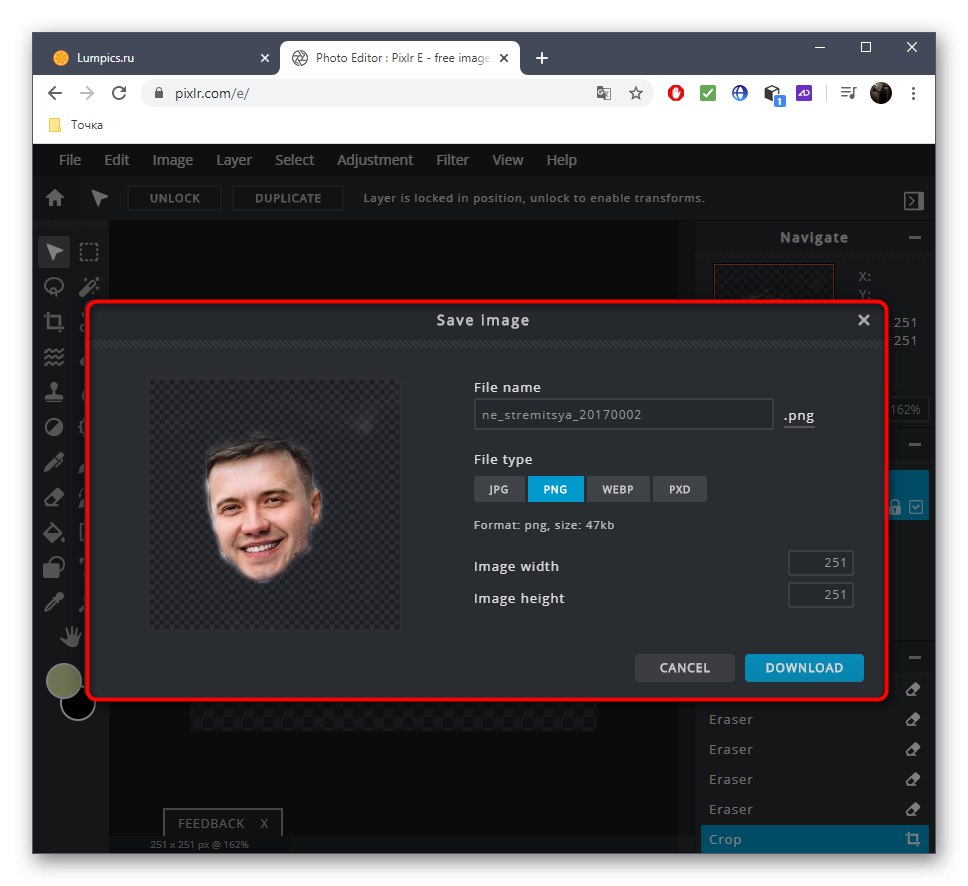Choose the lasso selection tool
Viewport: 968px width, 886px height.
(x=54, y=286)
